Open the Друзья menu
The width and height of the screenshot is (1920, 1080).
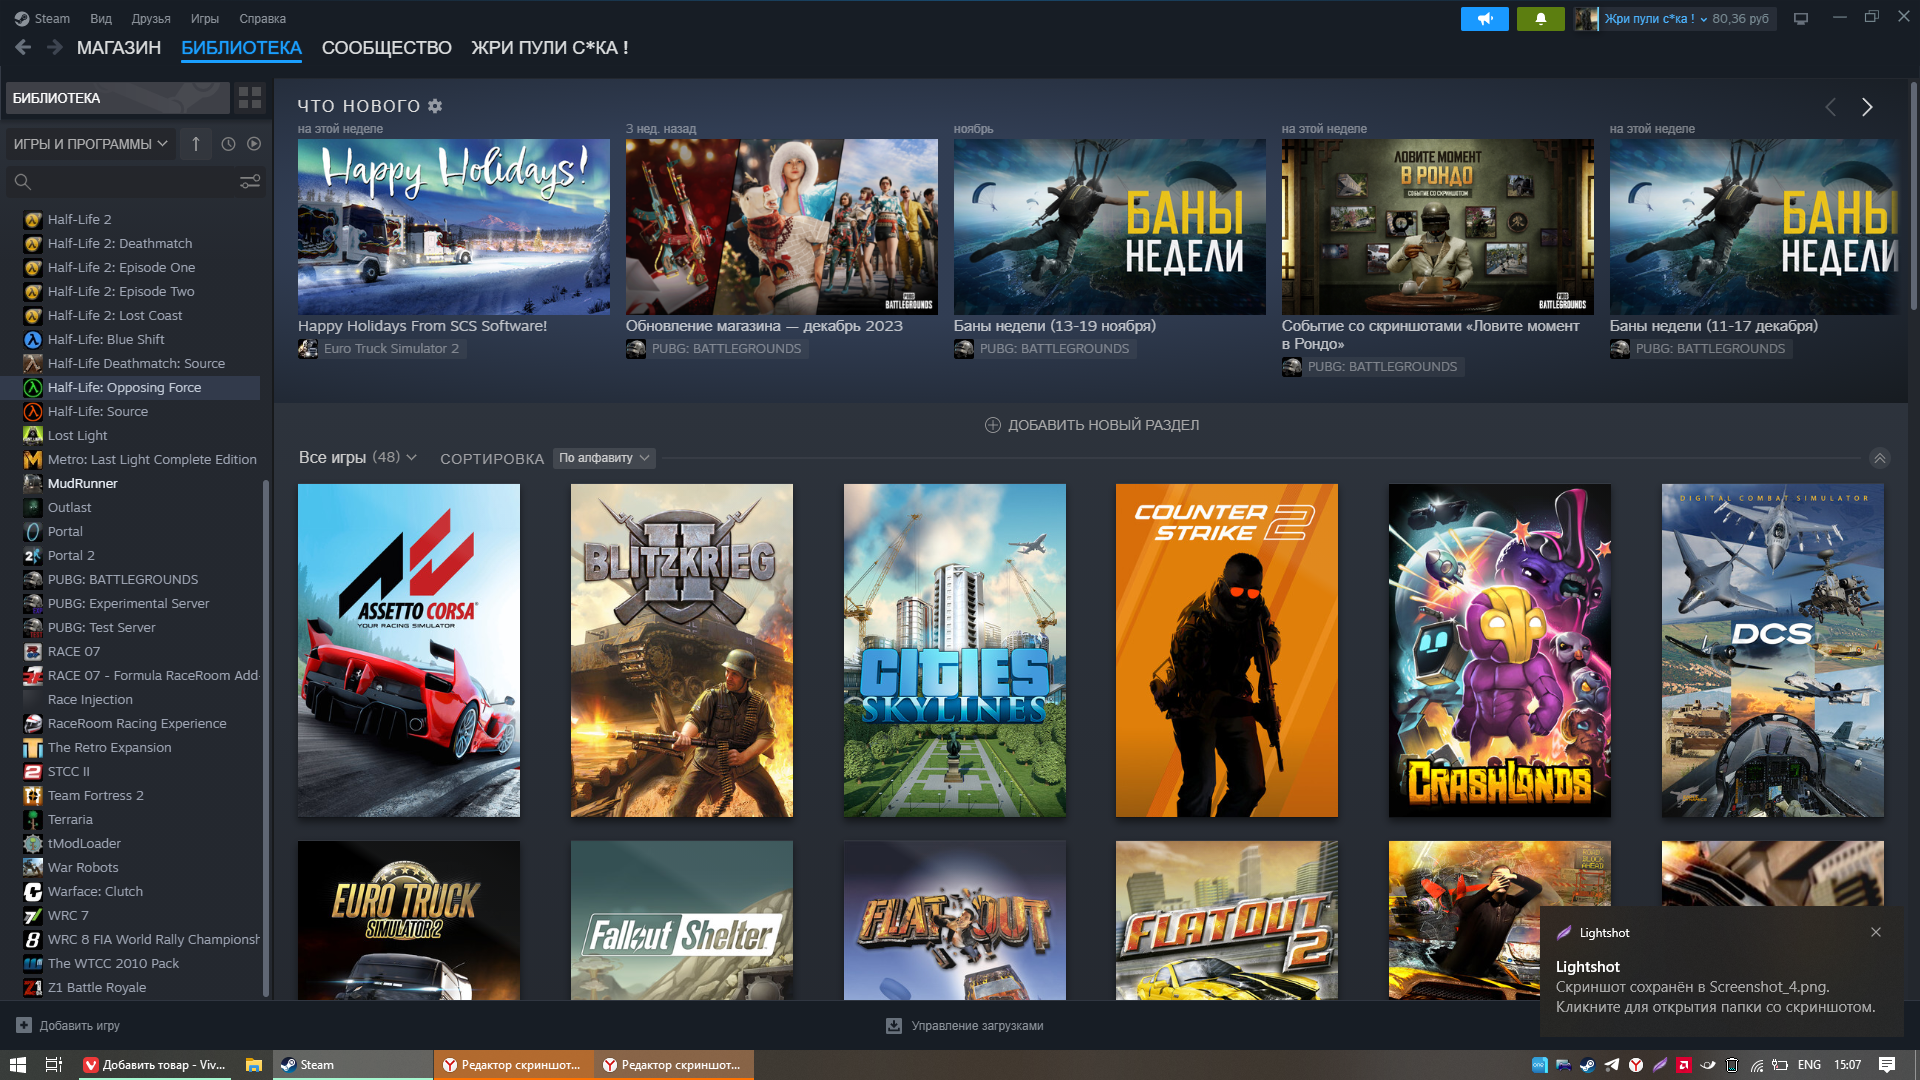click(151, 19)
